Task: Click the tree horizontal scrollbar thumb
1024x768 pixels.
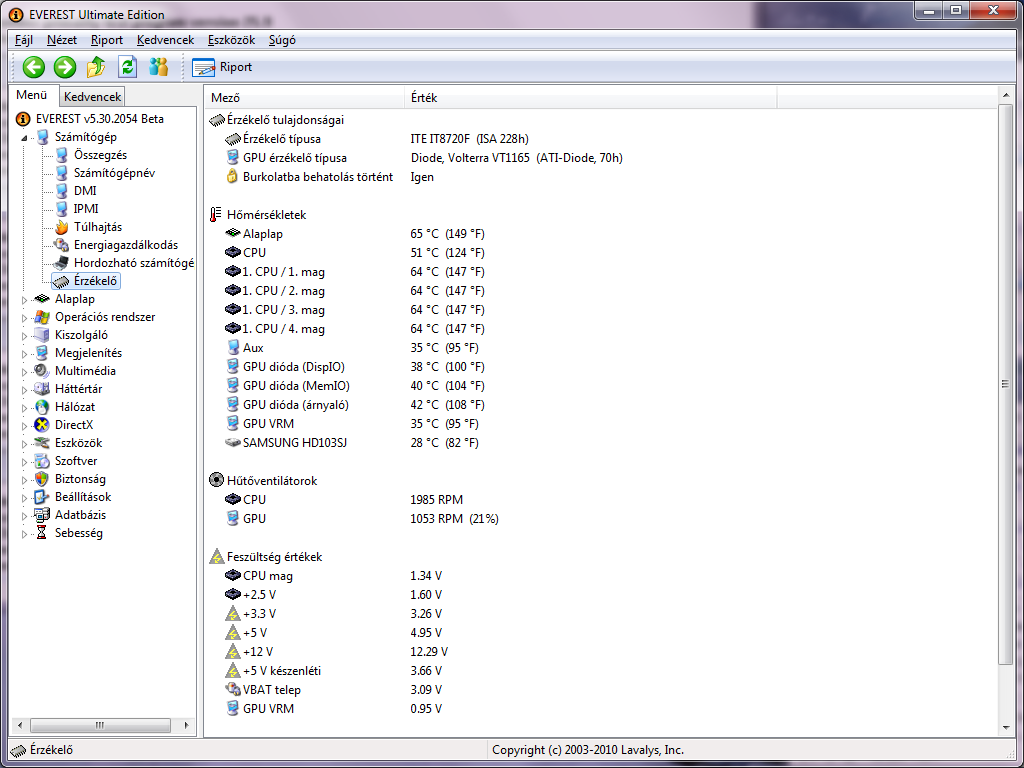Action: [100, 725]
